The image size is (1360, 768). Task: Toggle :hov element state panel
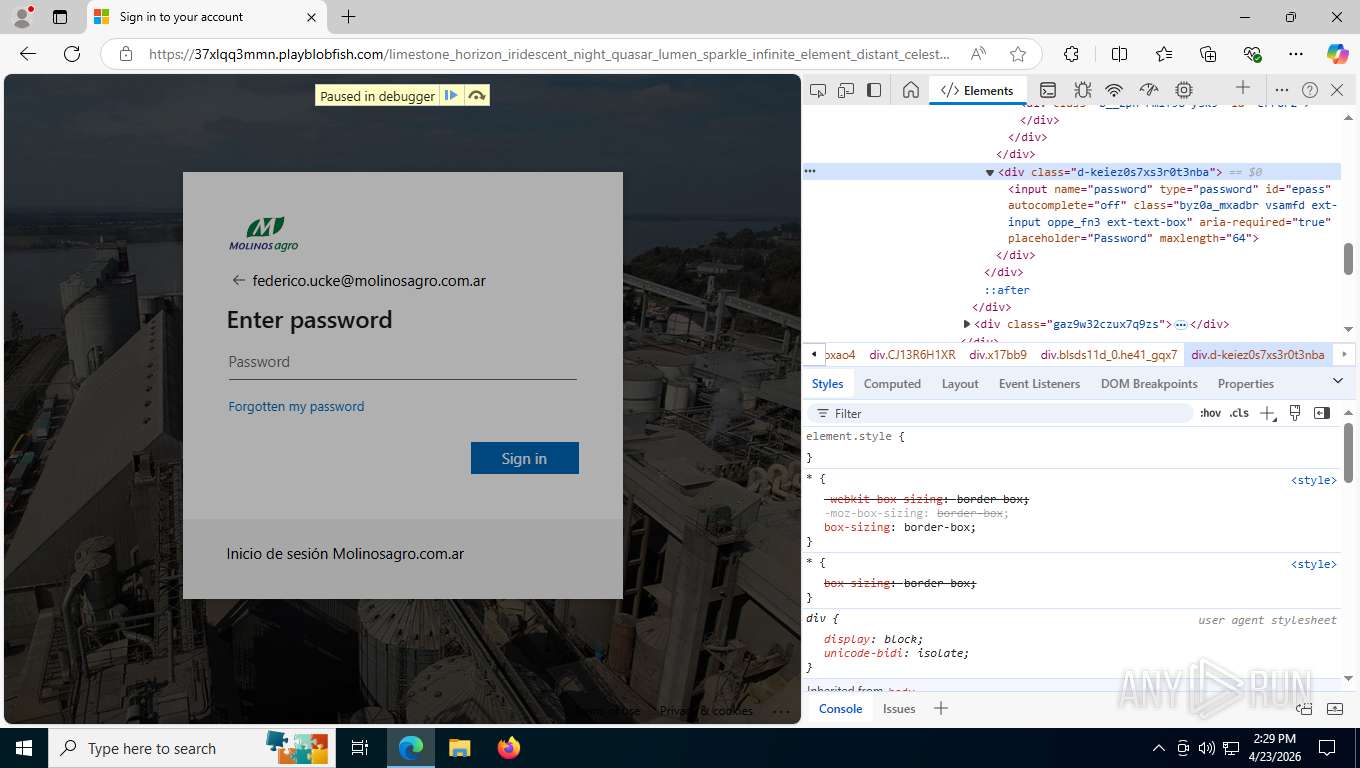pos(1210,413)
